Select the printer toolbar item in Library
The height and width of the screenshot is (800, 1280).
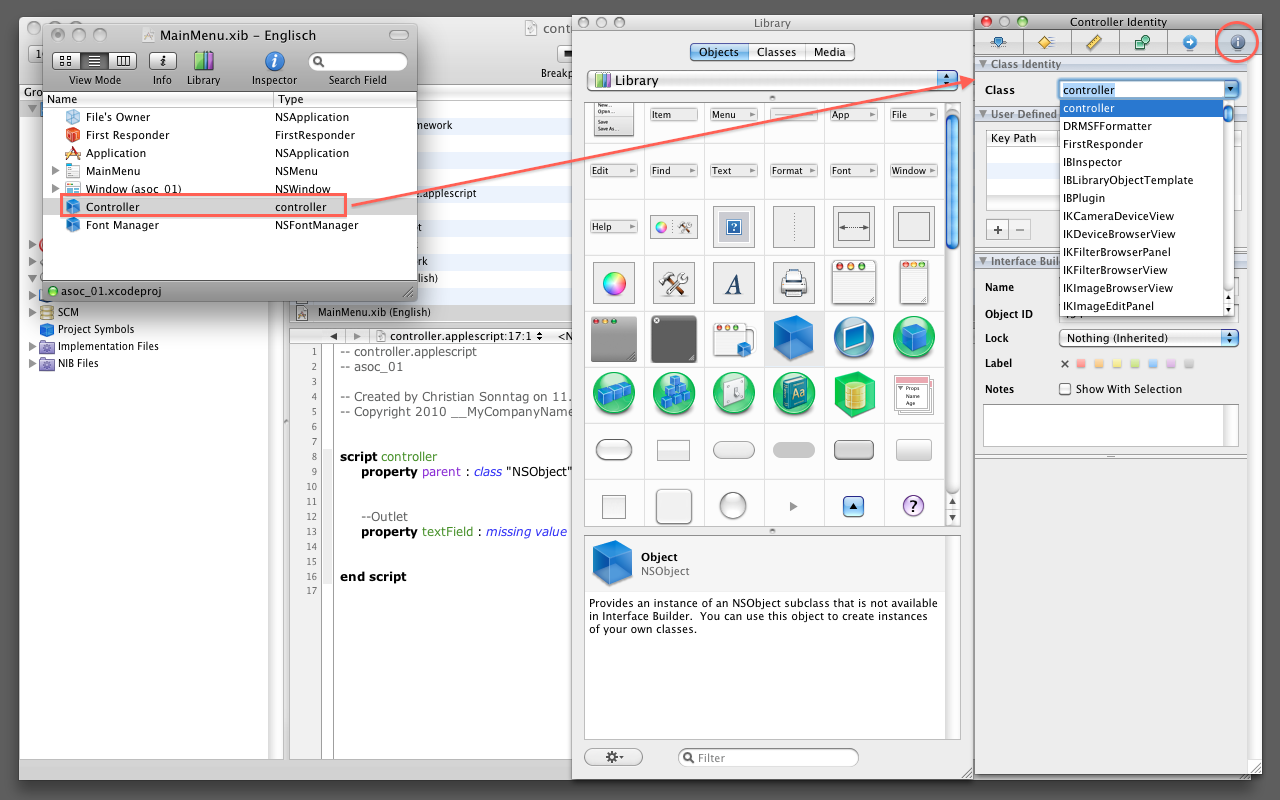(794, 284)
